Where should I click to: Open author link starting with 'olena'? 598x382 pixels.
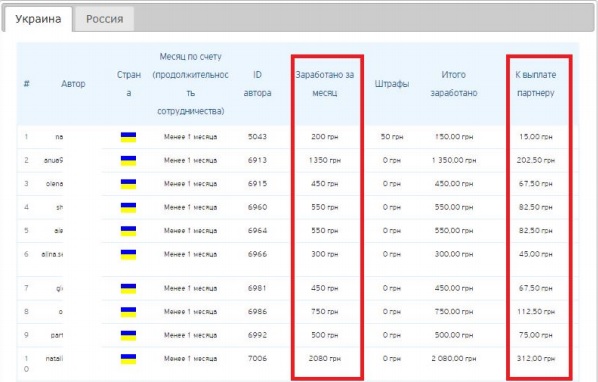[x=55, y=184]
